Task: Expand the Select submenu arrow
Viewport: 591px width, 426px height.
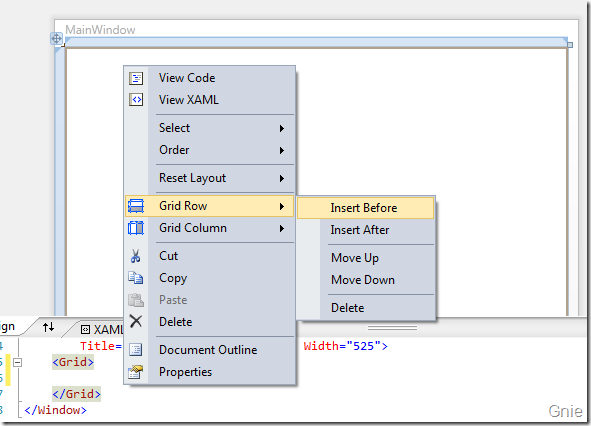Action: pyautogui.click(x=282, y=129)
